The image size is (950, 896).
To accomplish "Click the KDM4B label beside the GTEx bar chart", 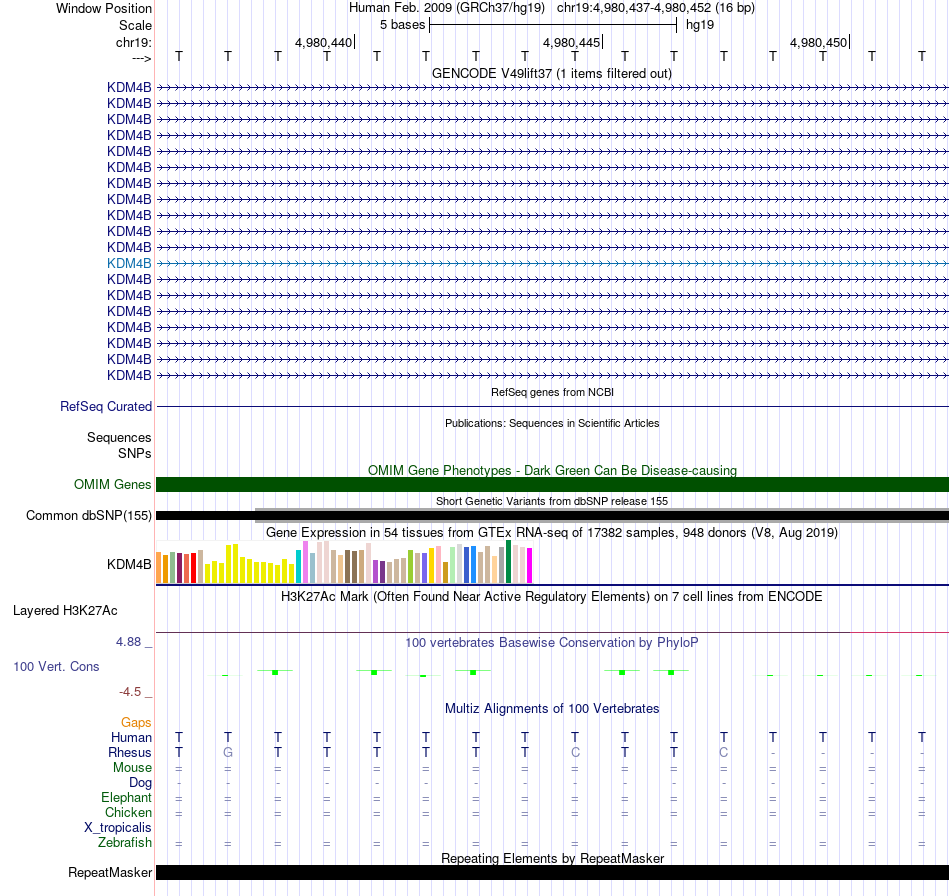I will tap(129, 564).
